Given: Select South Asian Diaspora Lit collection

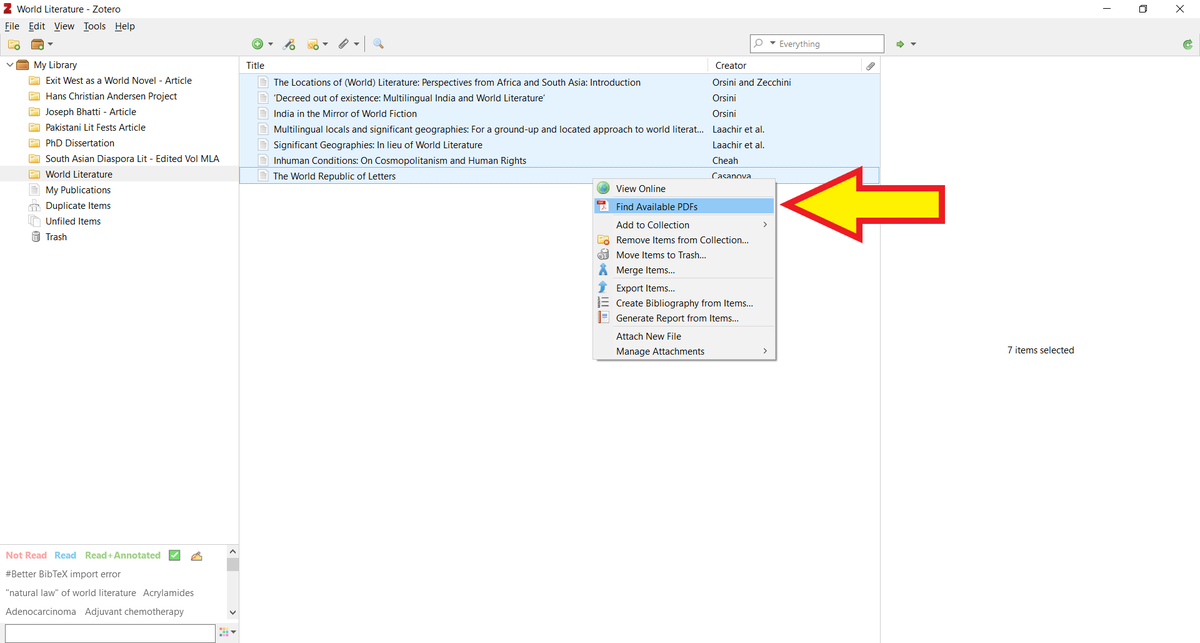Looking at the screenshot, I should [x=132, y=159].
